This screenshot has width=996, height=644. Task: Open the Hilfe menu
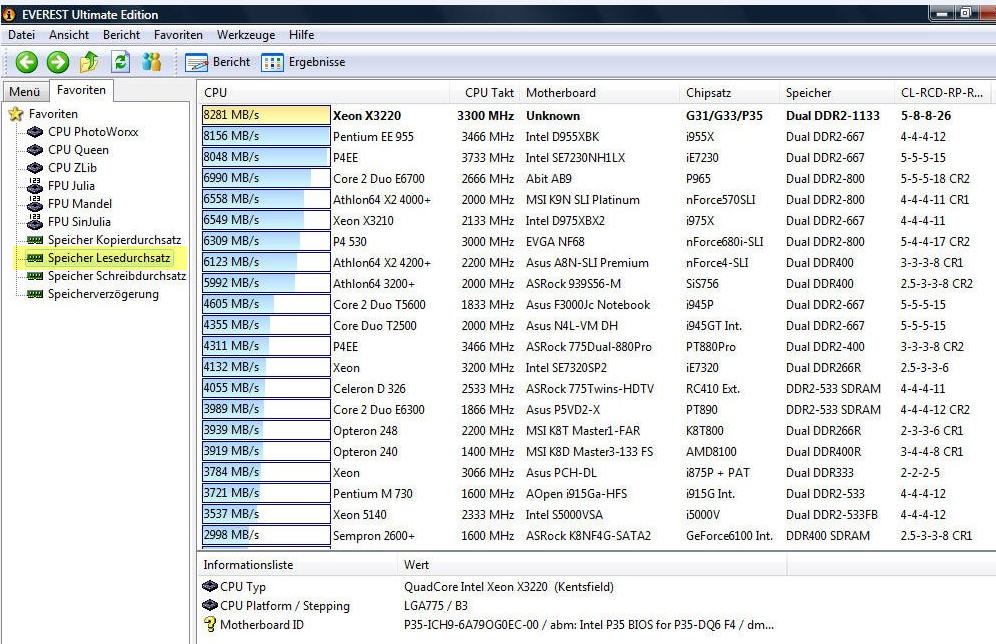(x=302, y=35)
